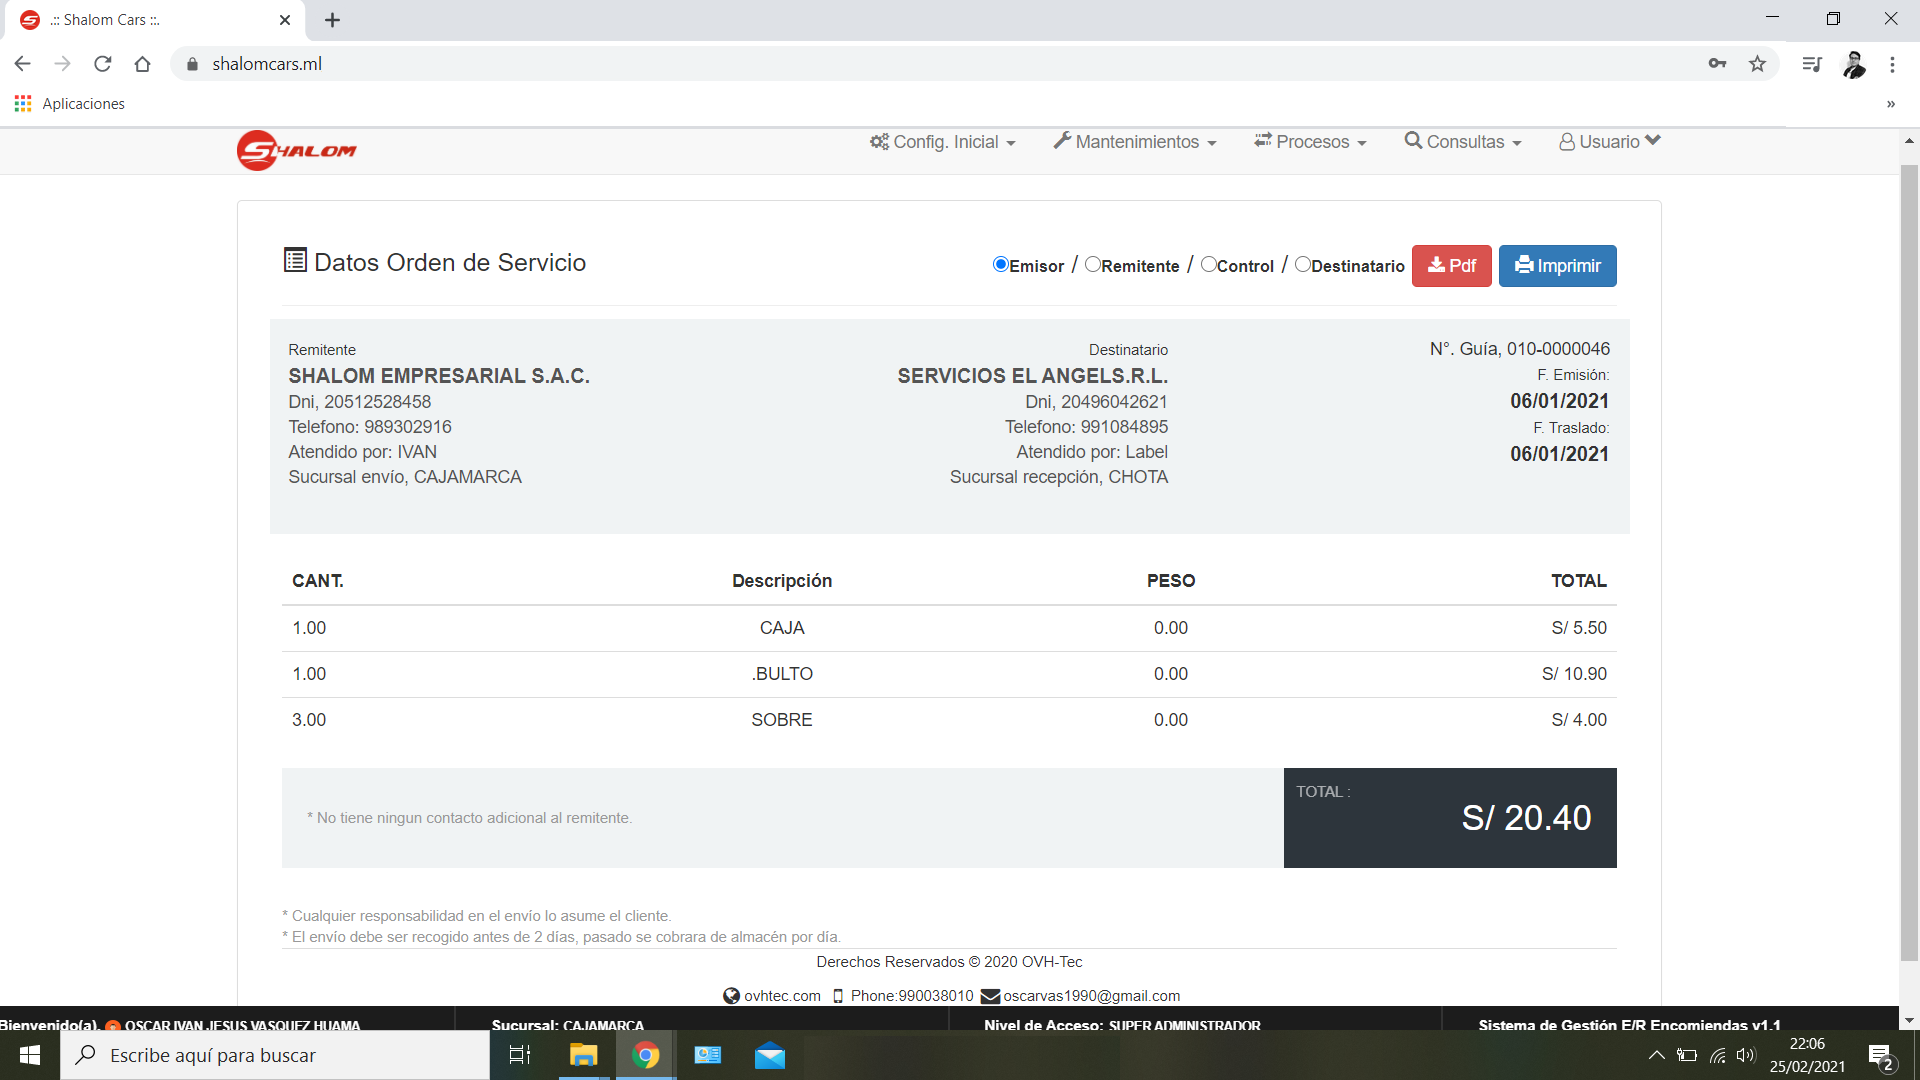1920x1080 pixels.
Task: Click the saved password key icon
Action: (x=1717, y=64)
